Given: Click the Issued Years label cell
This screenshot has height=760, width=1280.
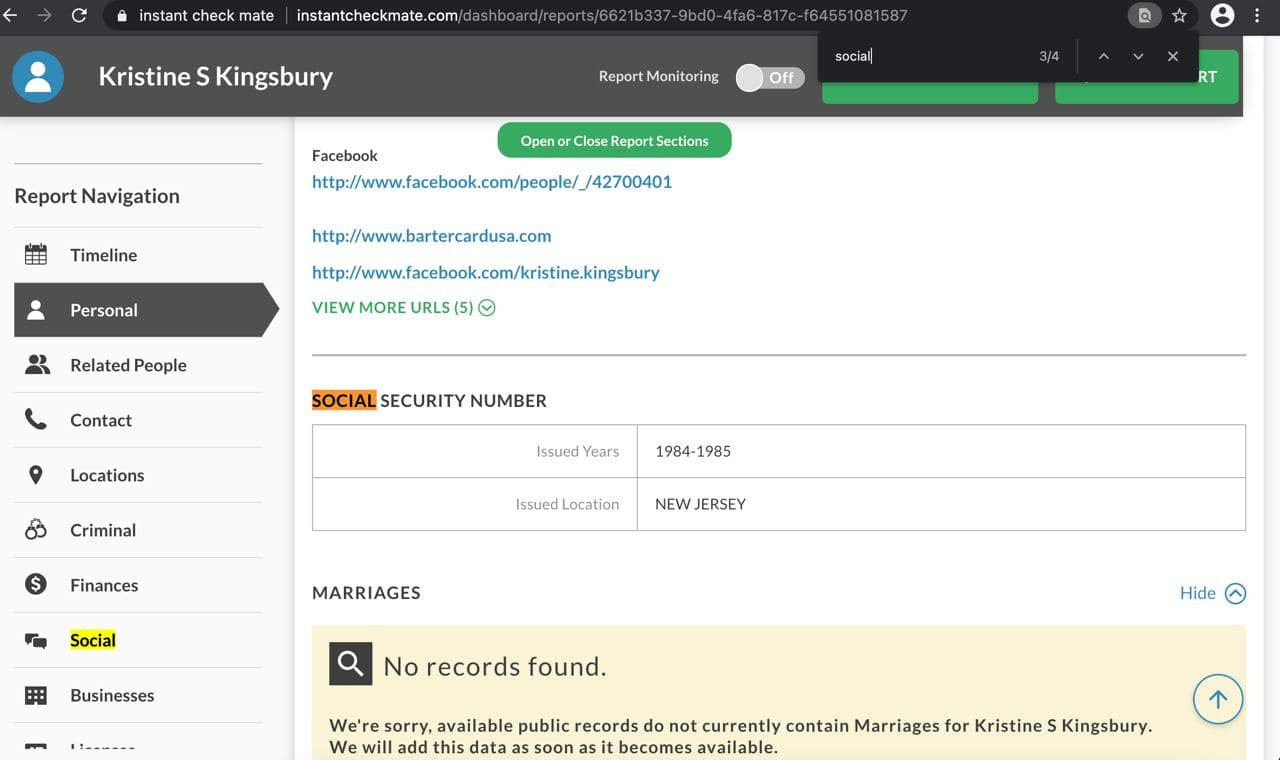Looking at the screenshot, I should click(x=475, y=451).
